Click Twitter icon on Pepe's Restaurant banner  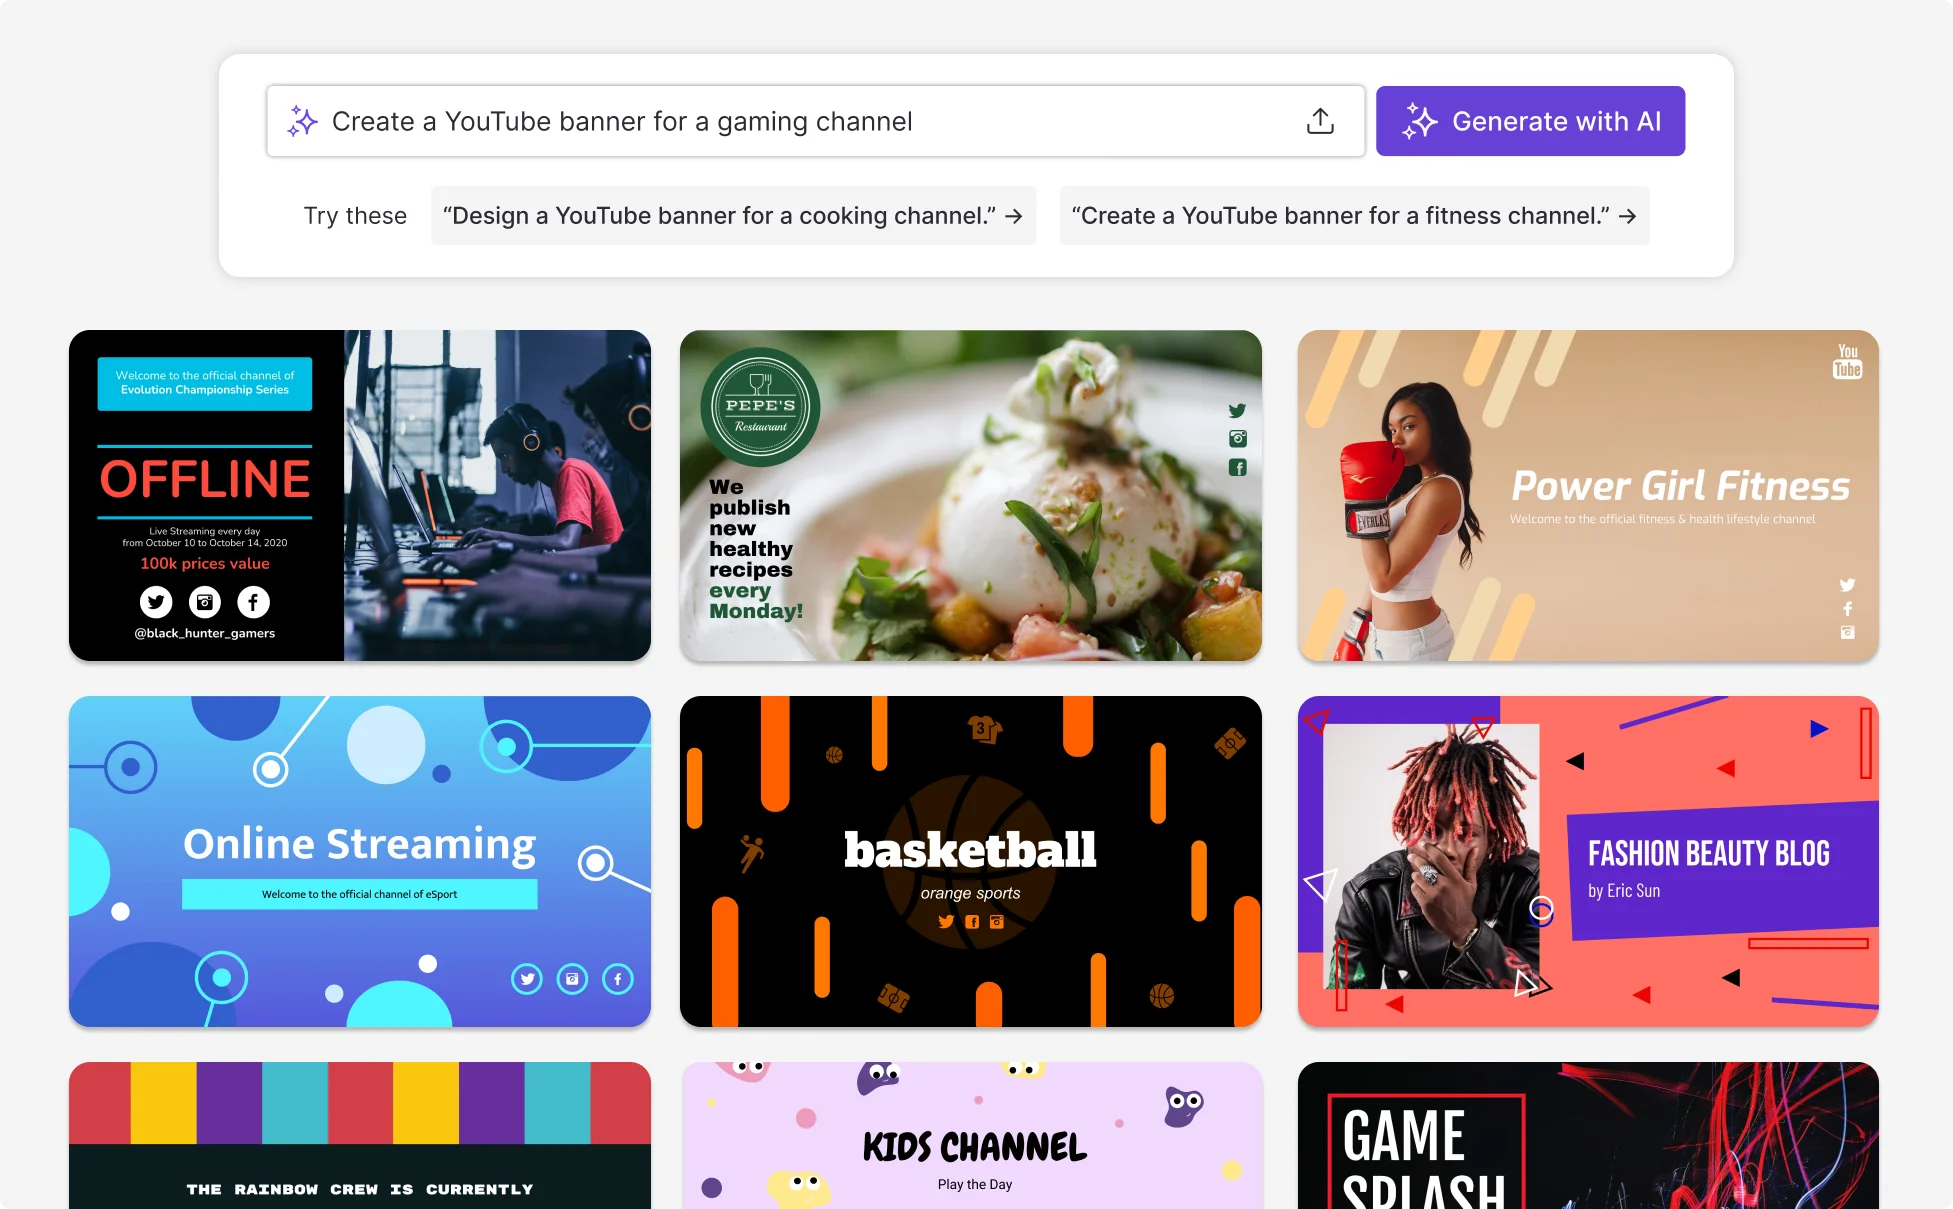tap(1237, 410)
